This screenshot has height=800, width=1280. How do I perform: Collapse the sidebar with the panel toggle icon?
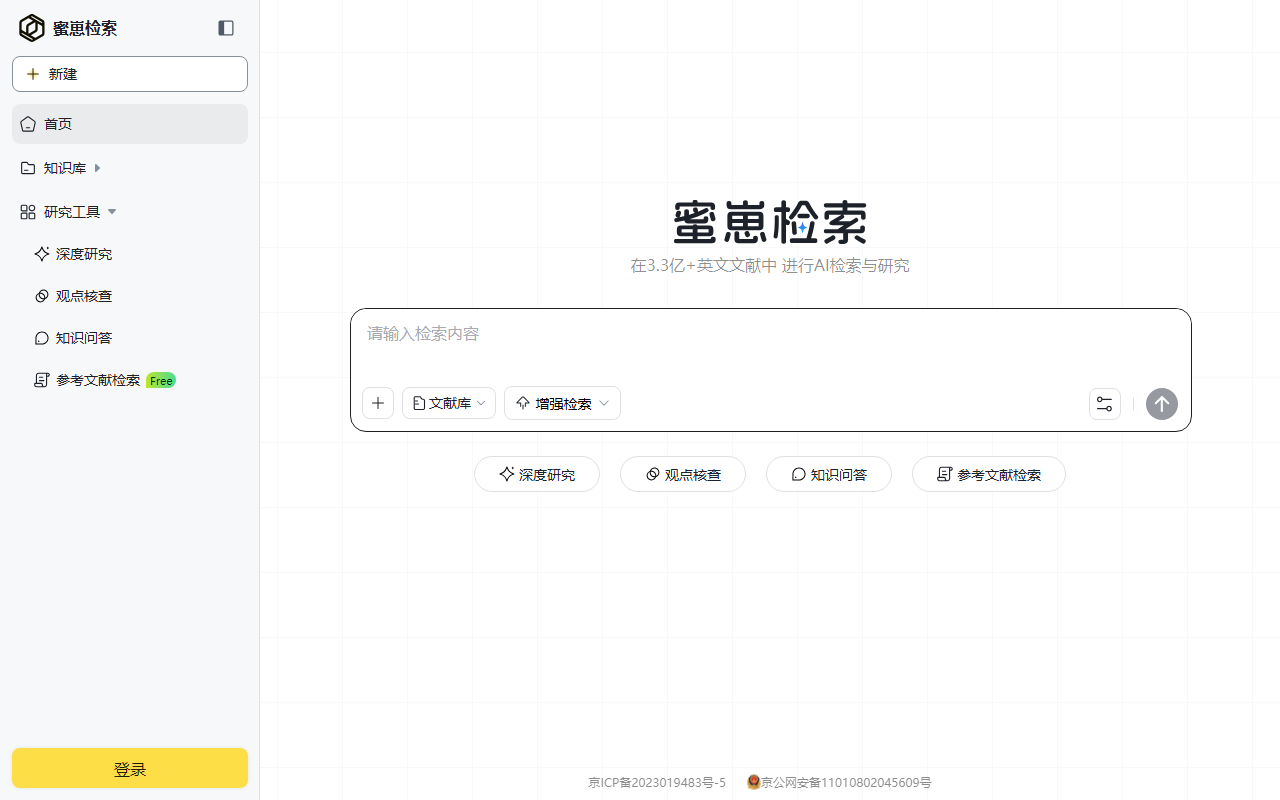point(226,28)
